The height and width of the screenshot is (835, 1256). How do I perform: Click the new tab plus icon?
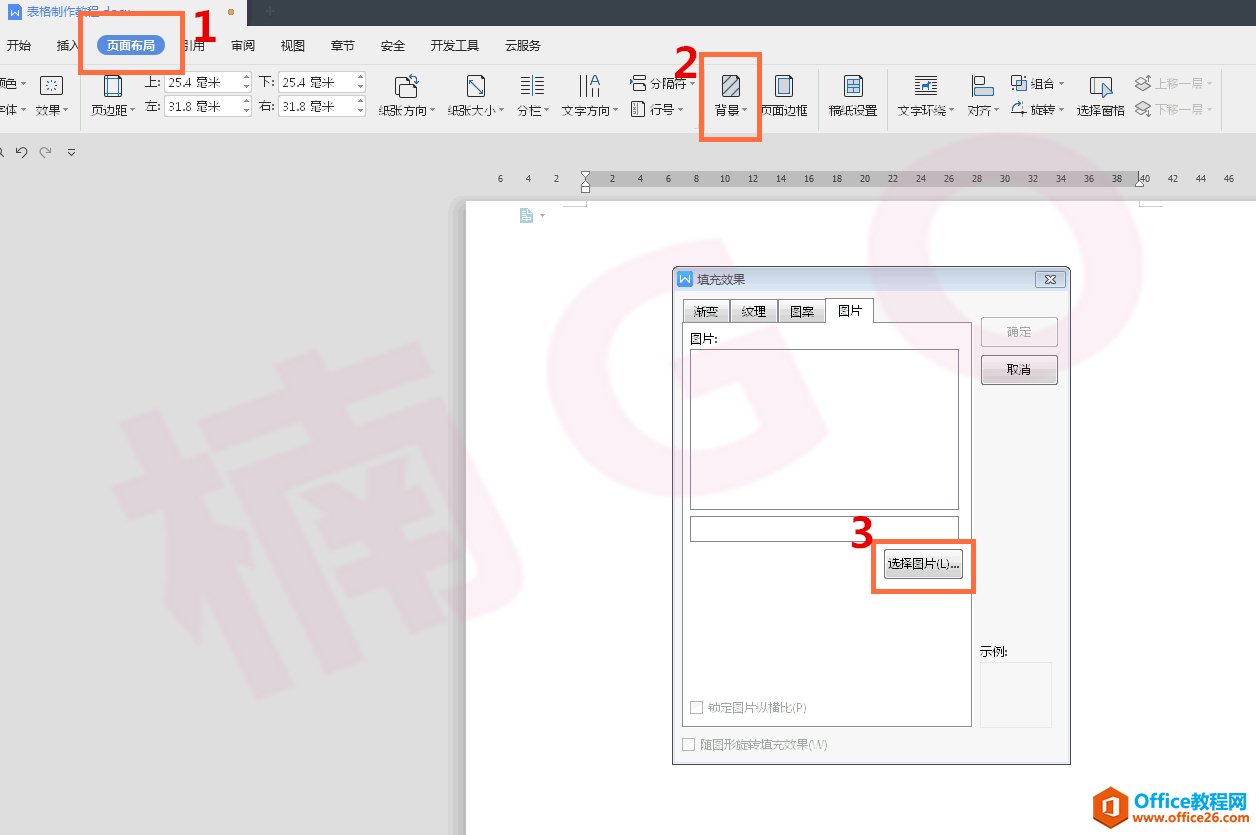pyautogui.click(x=269, y=12)
